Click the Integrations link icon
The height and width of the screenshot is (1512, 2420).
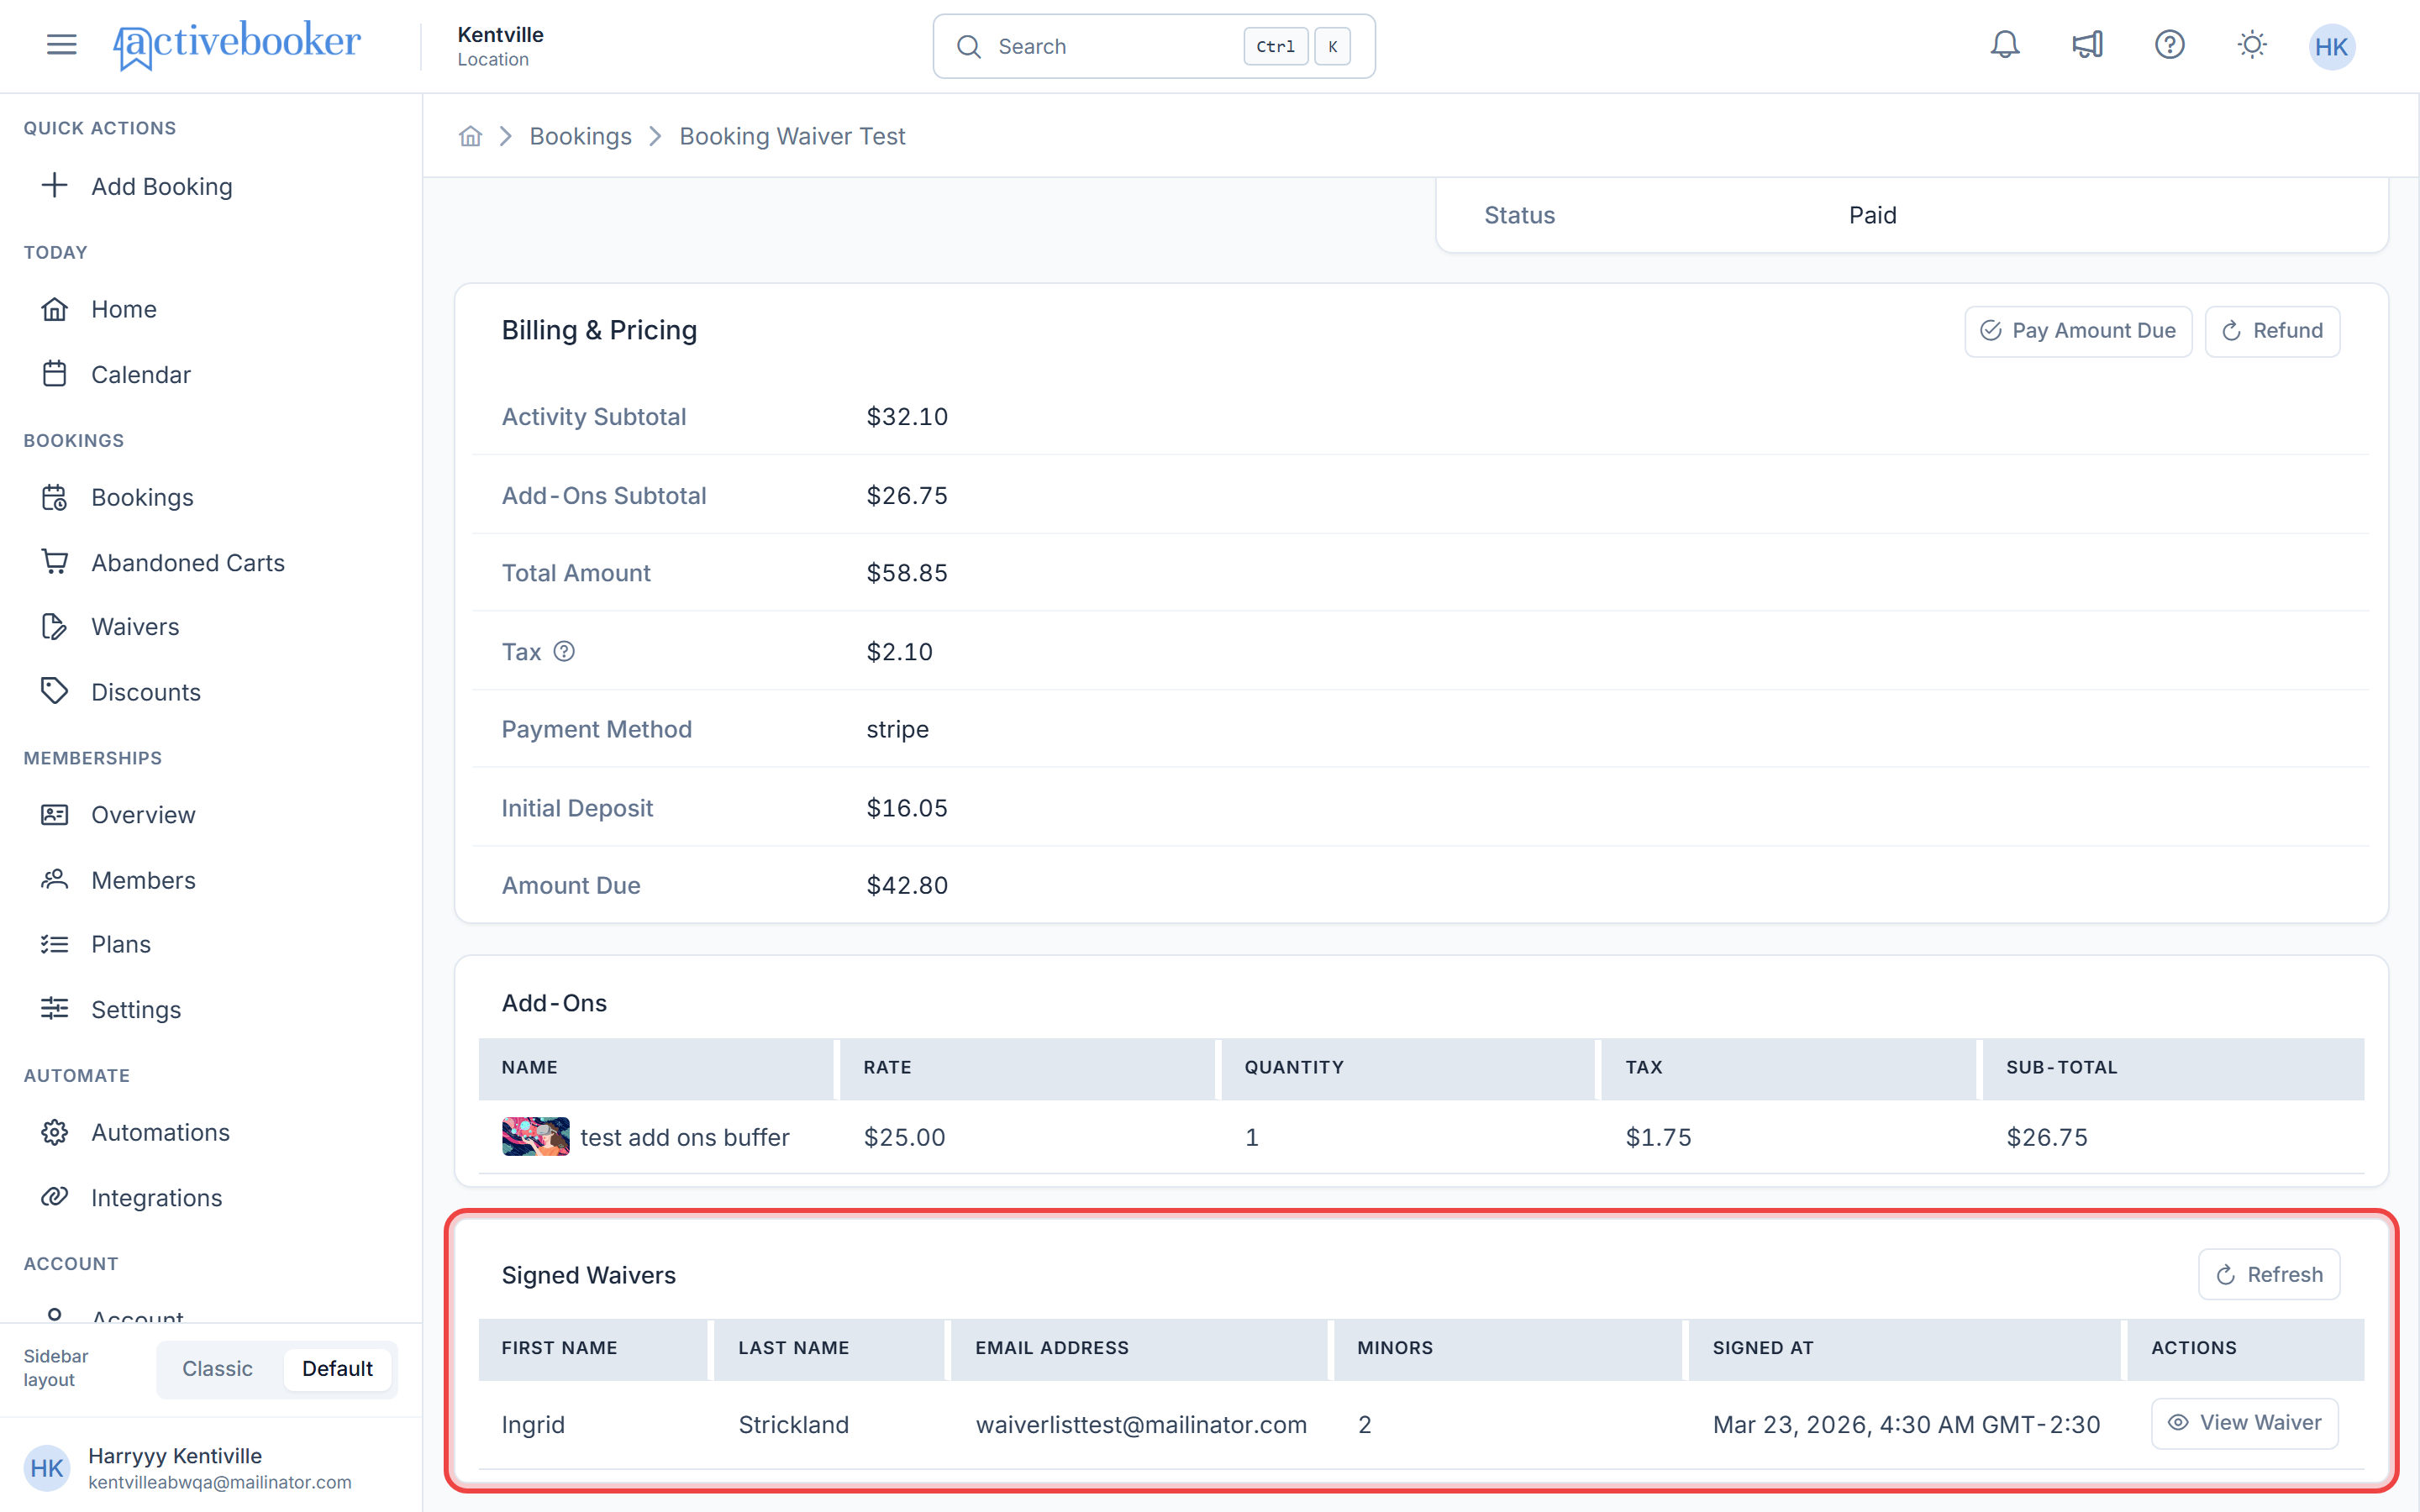(55, 1197)
